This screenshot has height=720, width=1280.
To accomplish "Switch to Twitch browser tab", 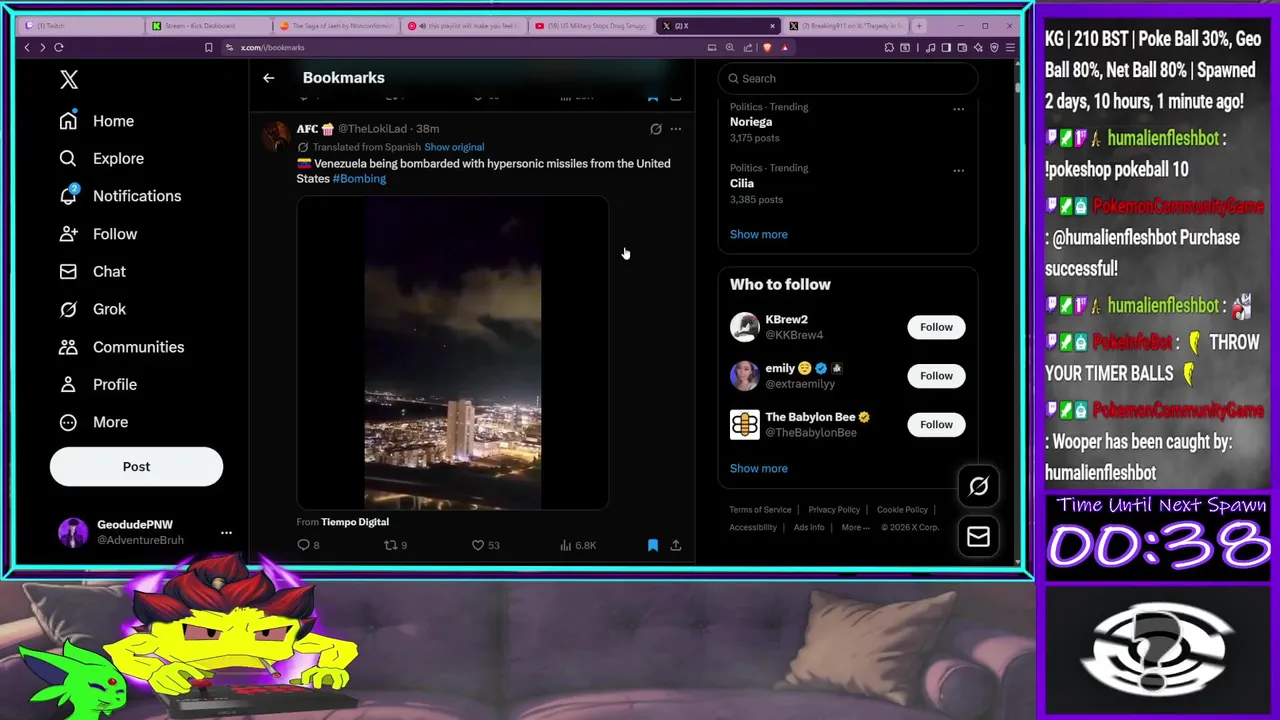I will click(80, 25).
